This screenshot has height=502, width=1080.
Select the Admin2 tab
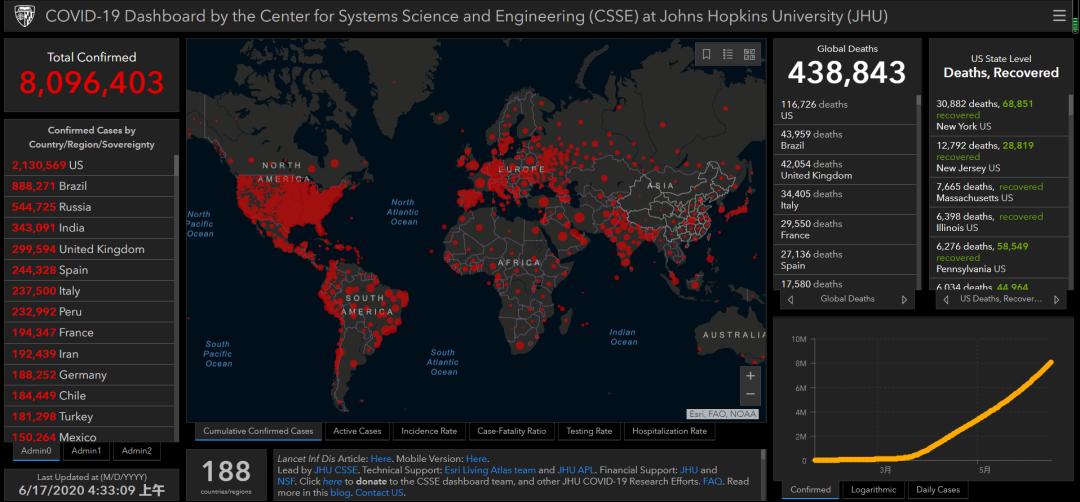[x=136, y=450]
